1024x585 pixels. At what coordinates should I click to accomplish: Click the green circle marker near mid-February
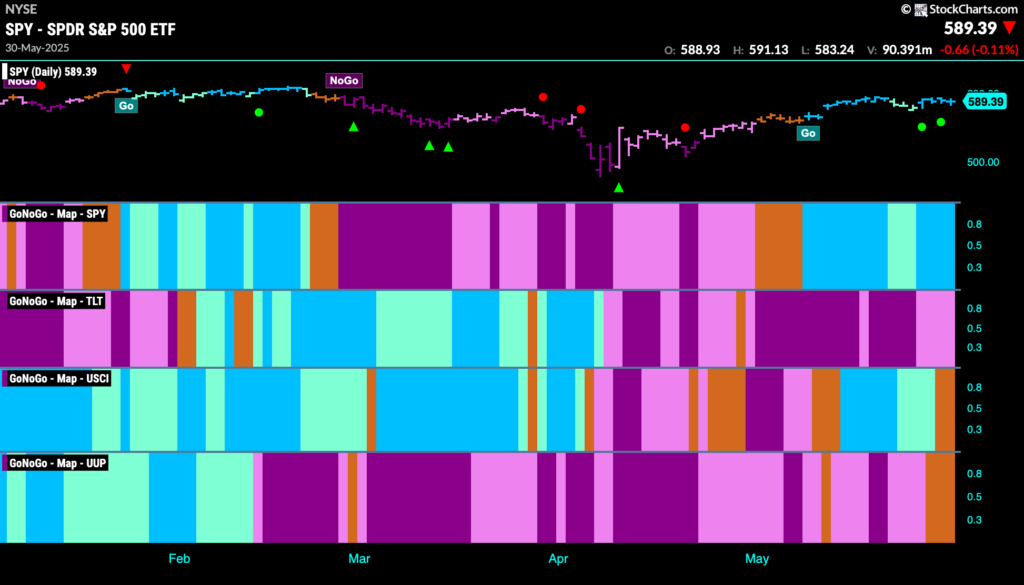point(259,112)
